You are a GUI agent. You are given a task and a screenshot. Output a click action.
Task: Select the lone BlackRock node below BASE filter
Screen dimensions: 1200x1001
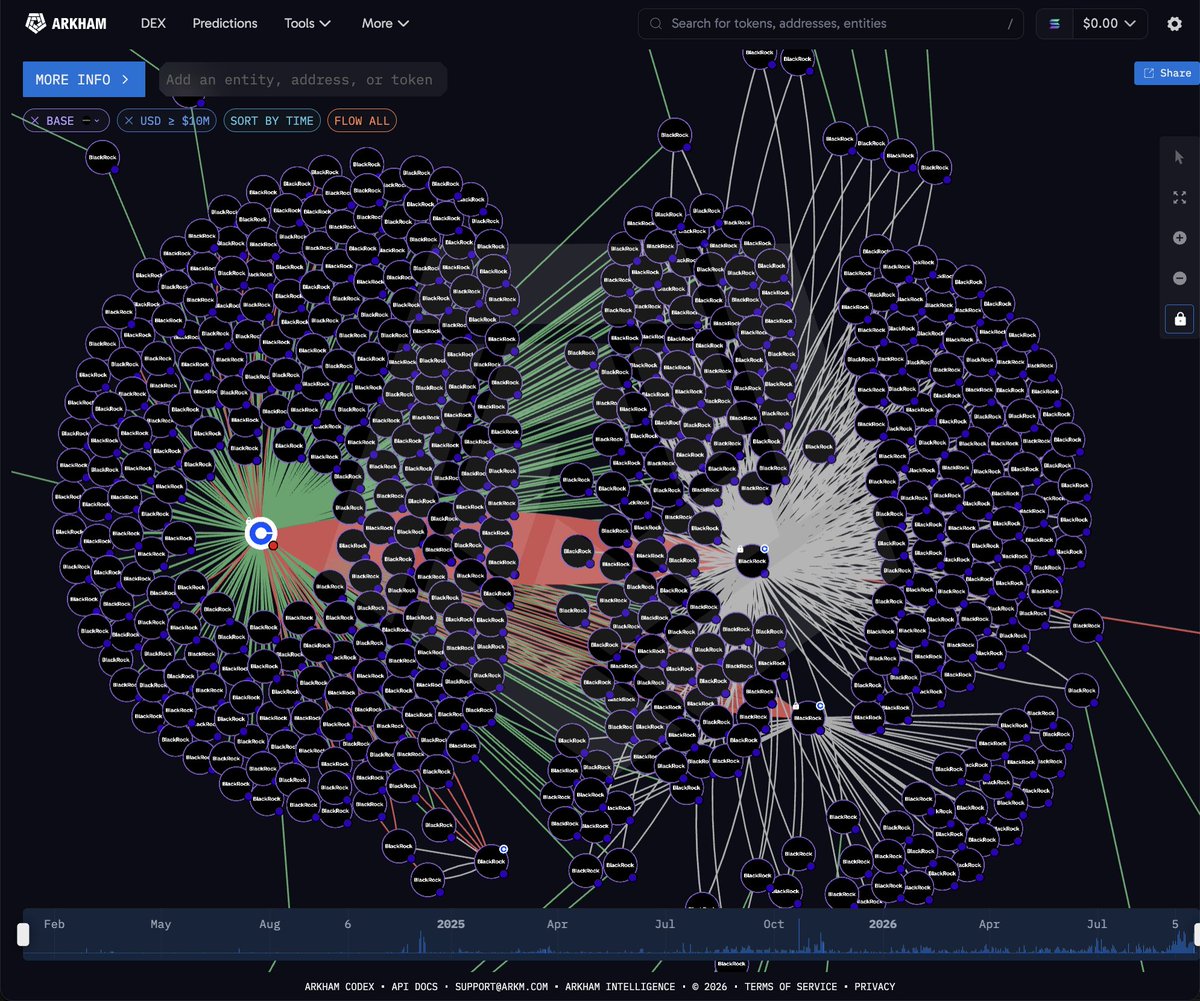[102, 157]
